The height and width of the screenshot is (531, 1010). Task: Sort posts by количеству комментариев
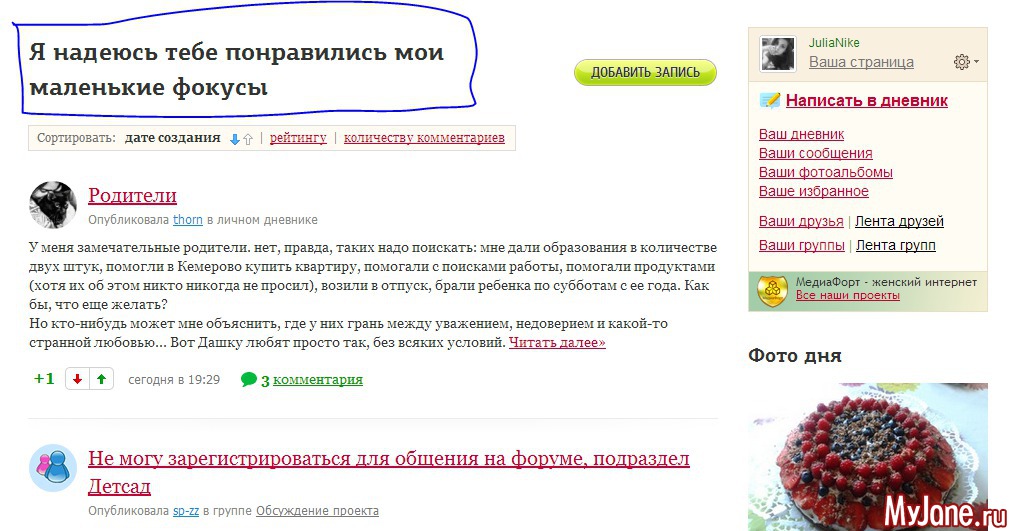[x=424, y=138]
